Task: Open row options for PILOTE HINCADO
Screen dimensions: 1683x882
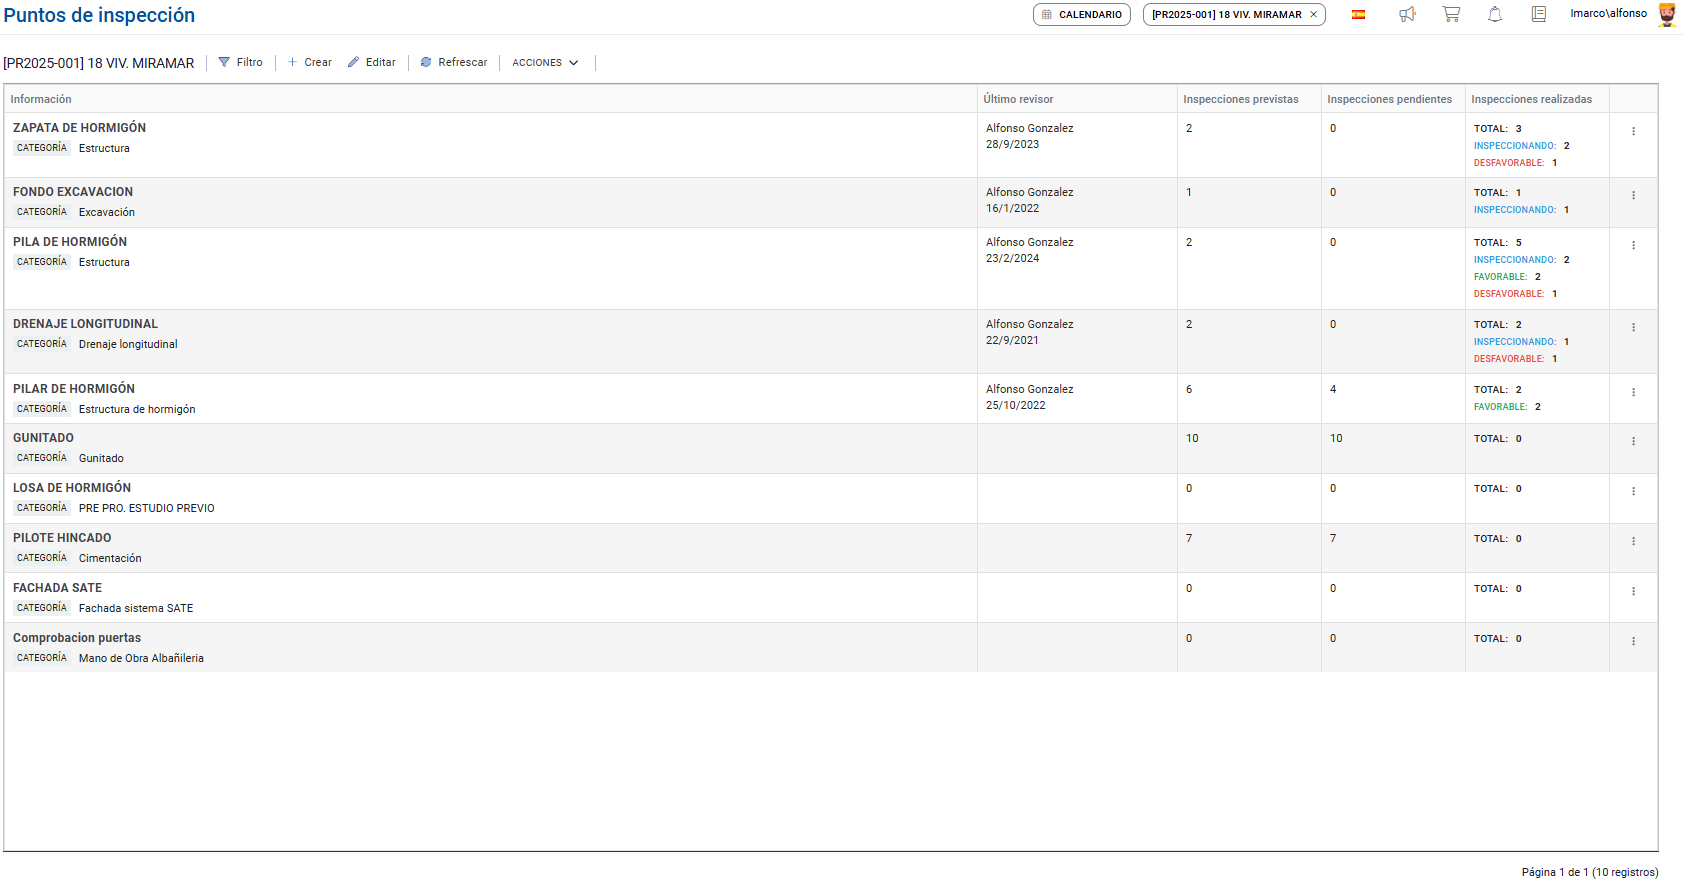Action: (1633, 541)
